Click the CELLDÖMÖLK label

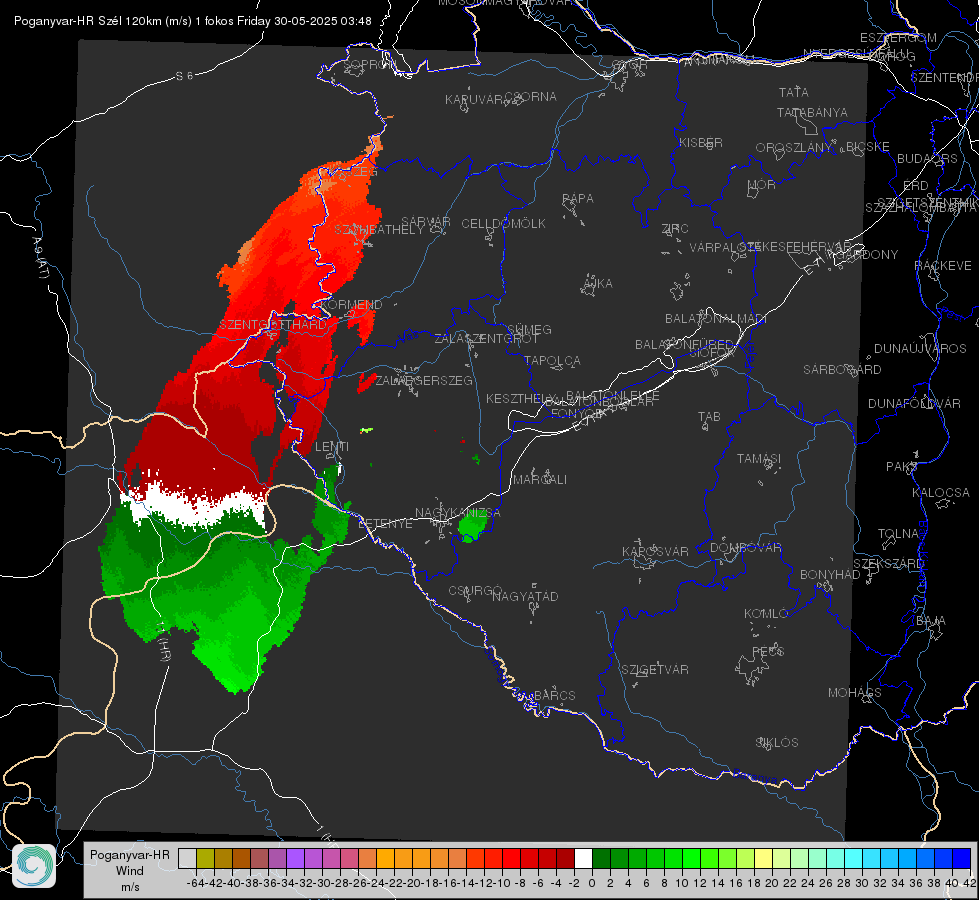click(503, 224)
